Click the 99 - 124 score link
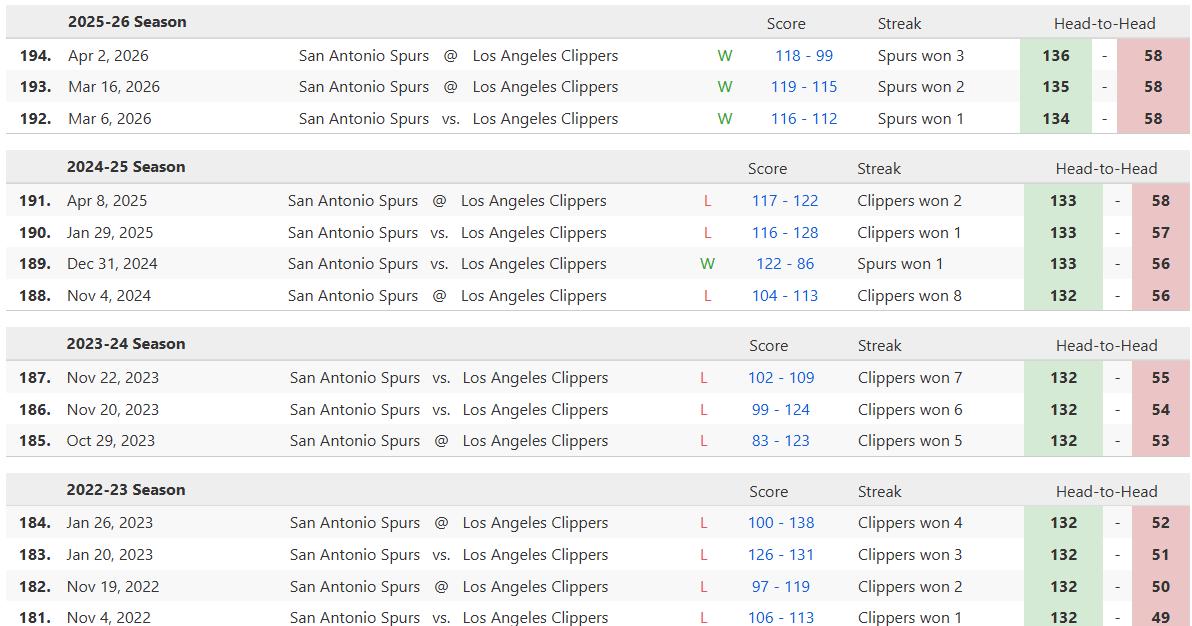 (x=780, y=410)
